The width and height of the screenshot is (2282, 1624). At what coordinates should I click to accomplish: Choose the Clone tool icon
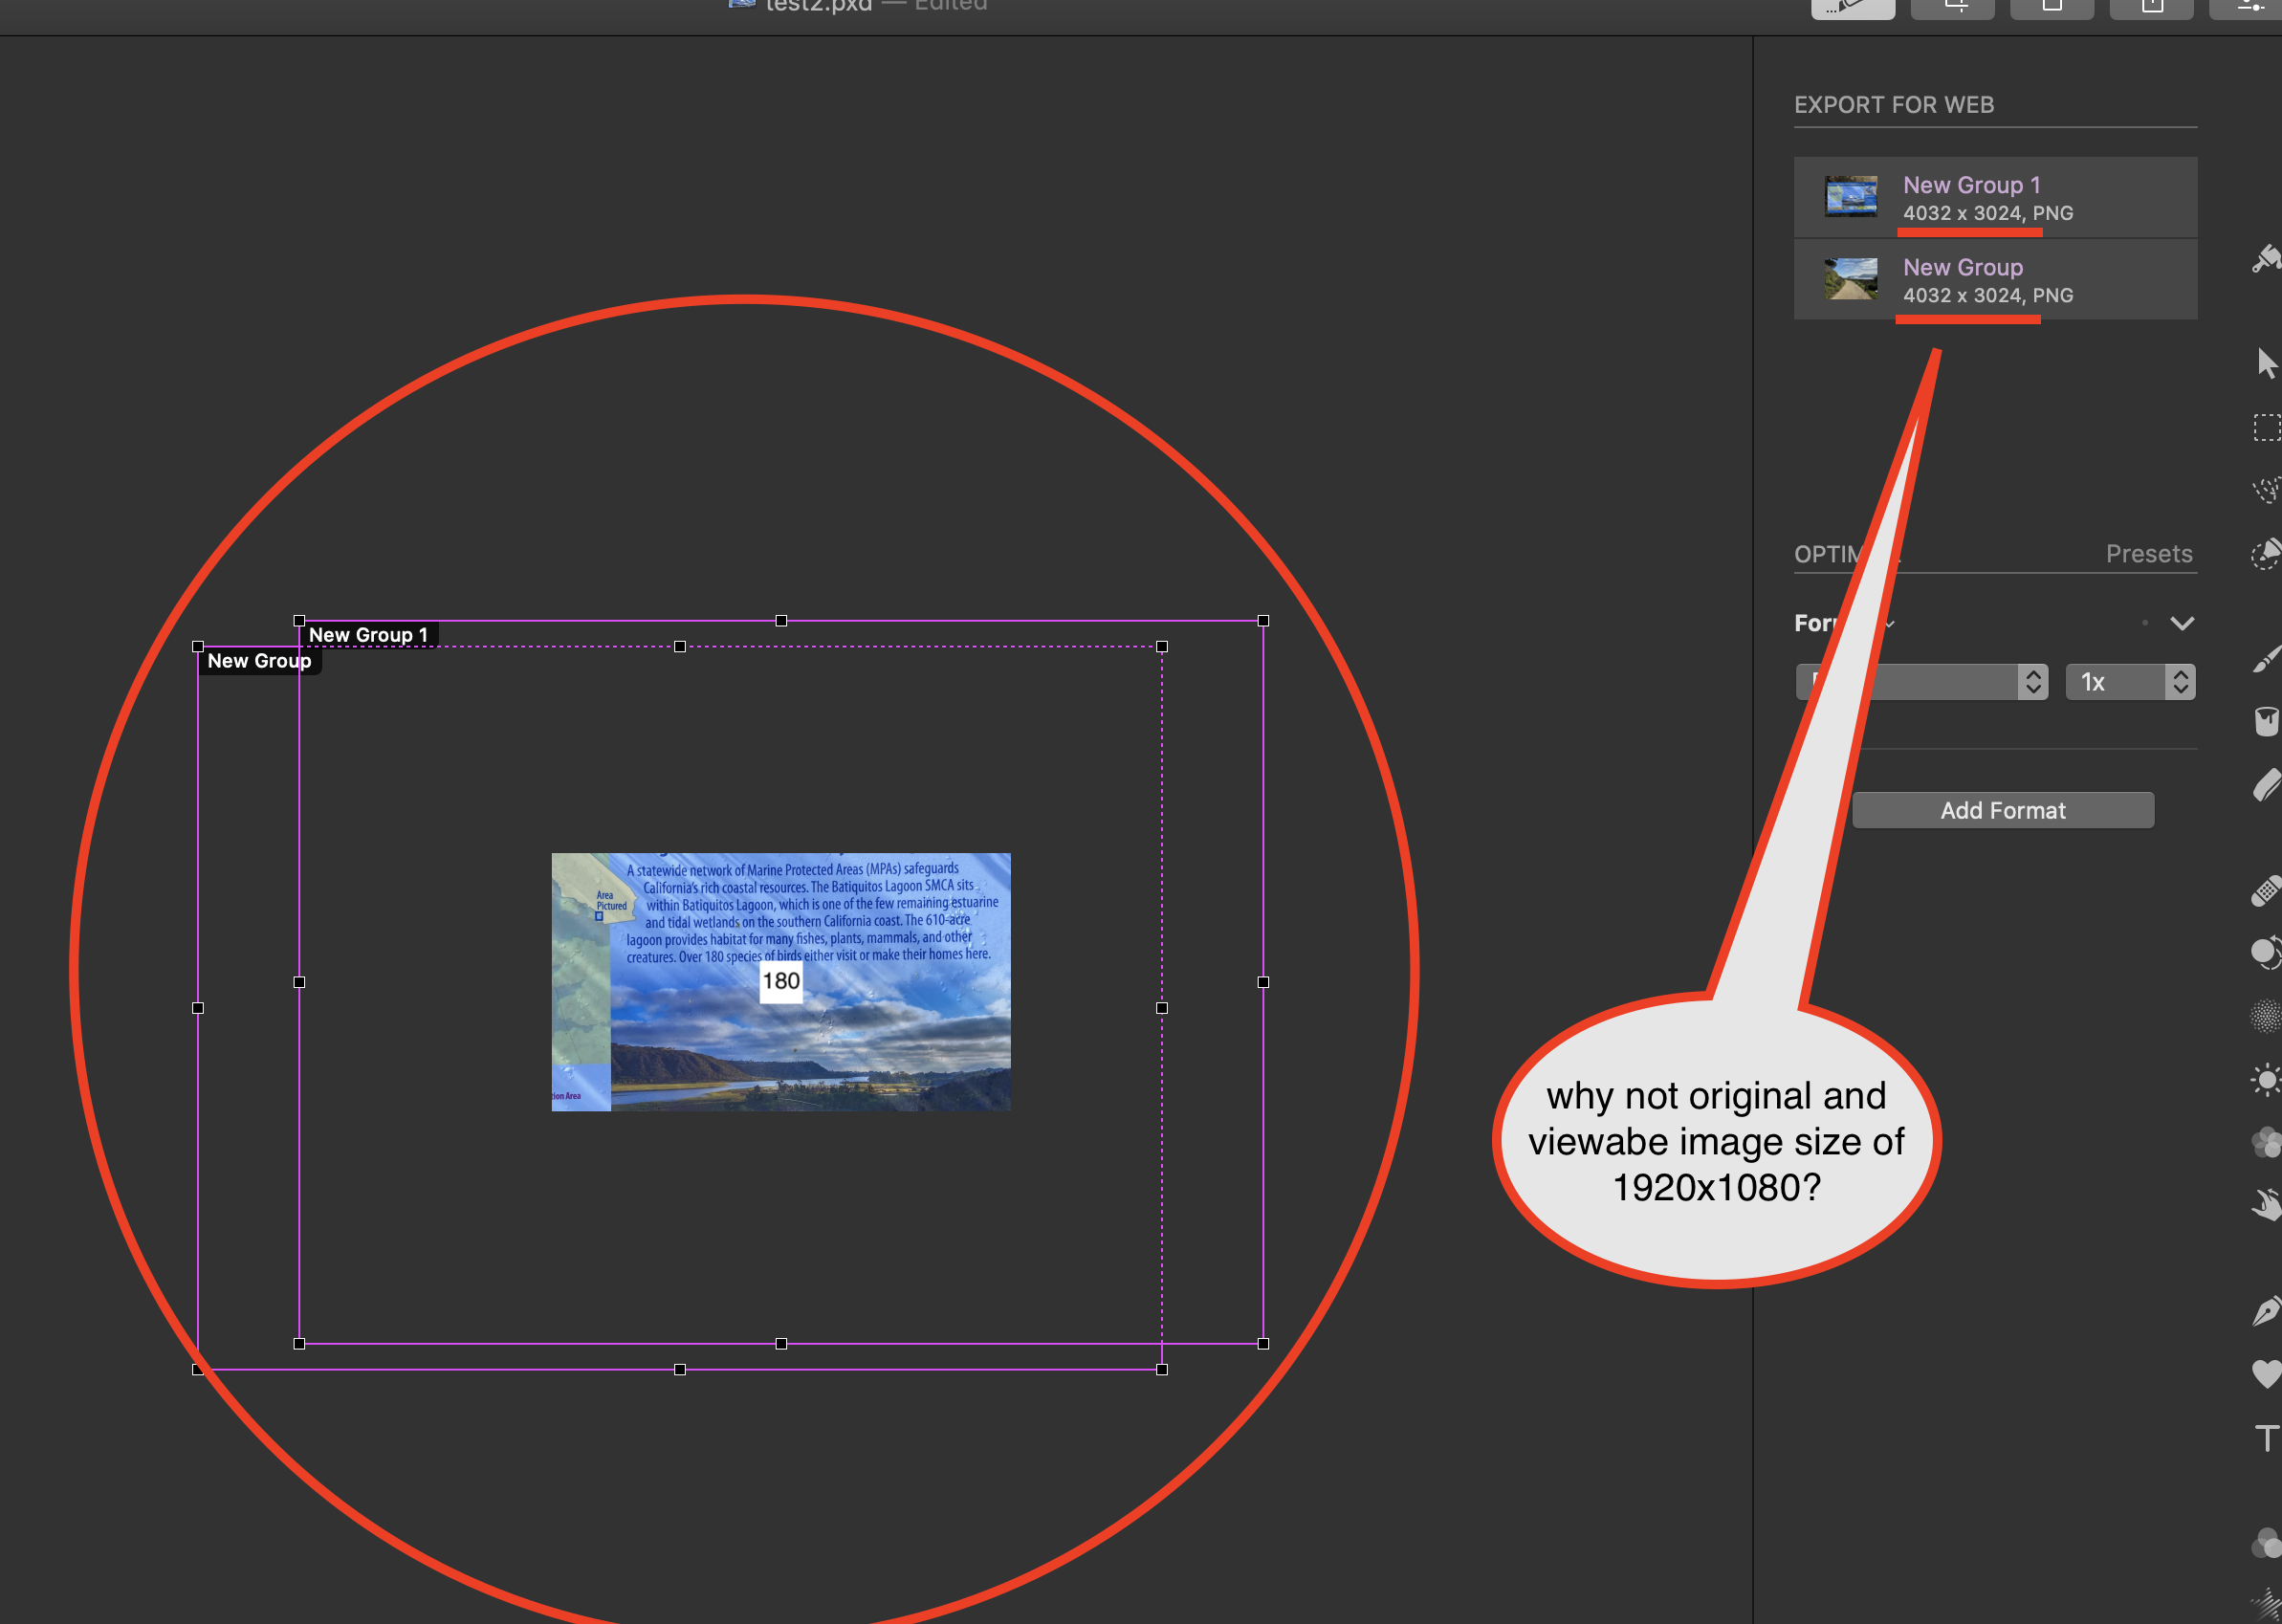coord(2267,953)
